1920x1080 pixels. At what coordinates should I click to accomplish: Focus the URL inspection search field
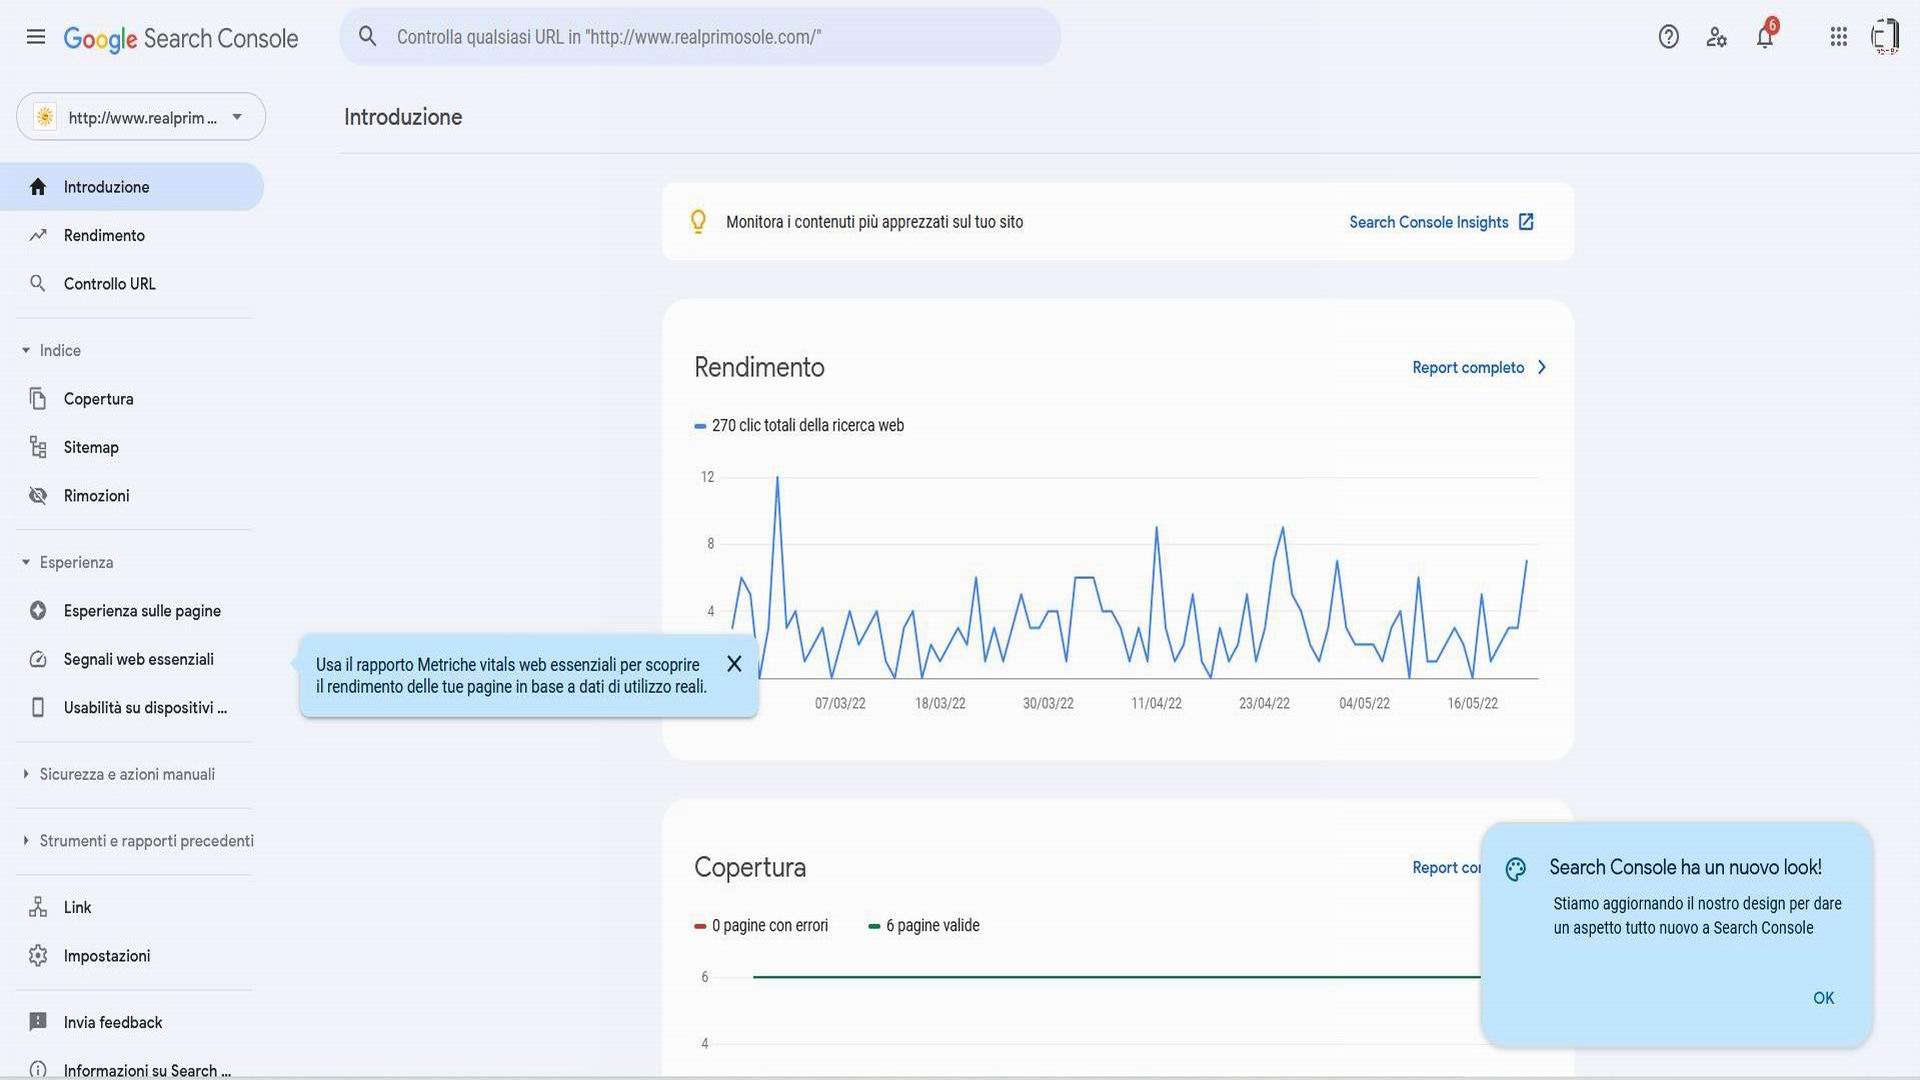[700, 37]
